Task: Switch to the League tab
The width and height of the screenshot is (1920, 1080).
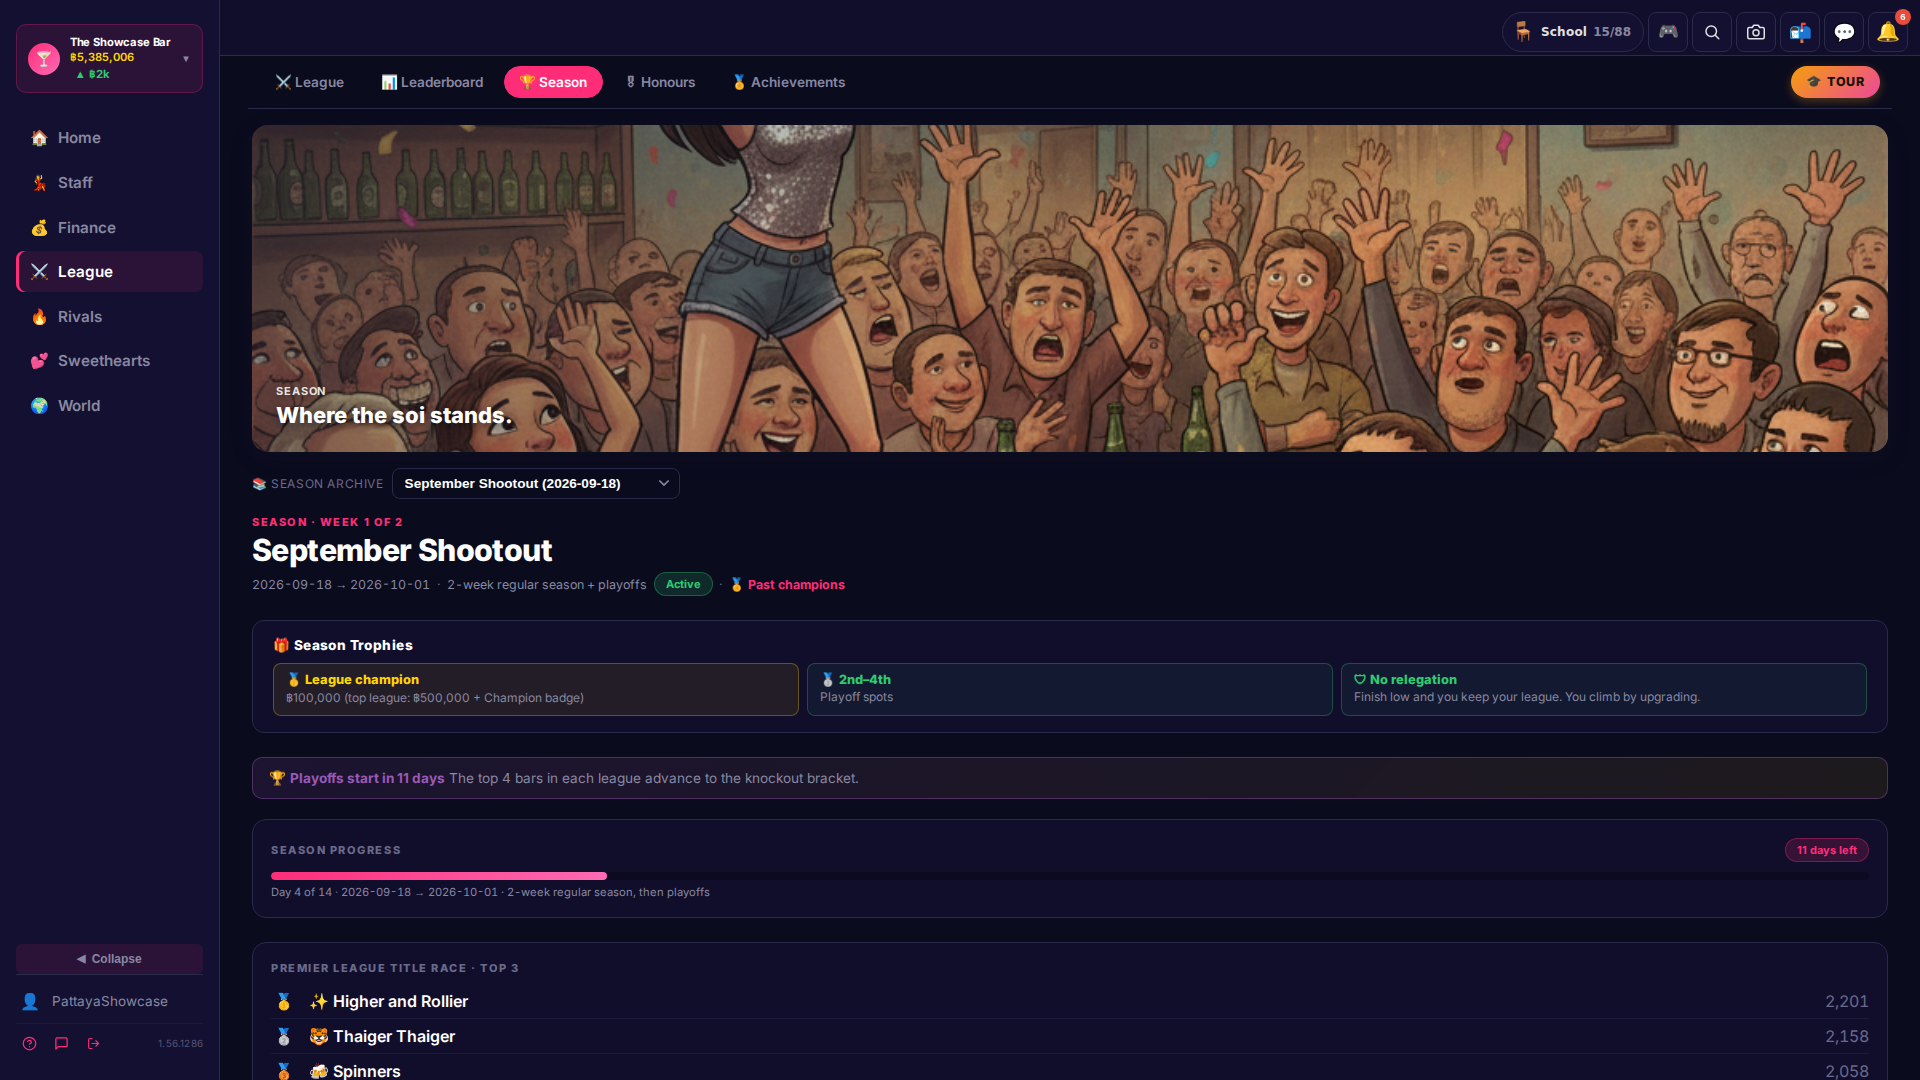Action: click(x=310, y=82)
